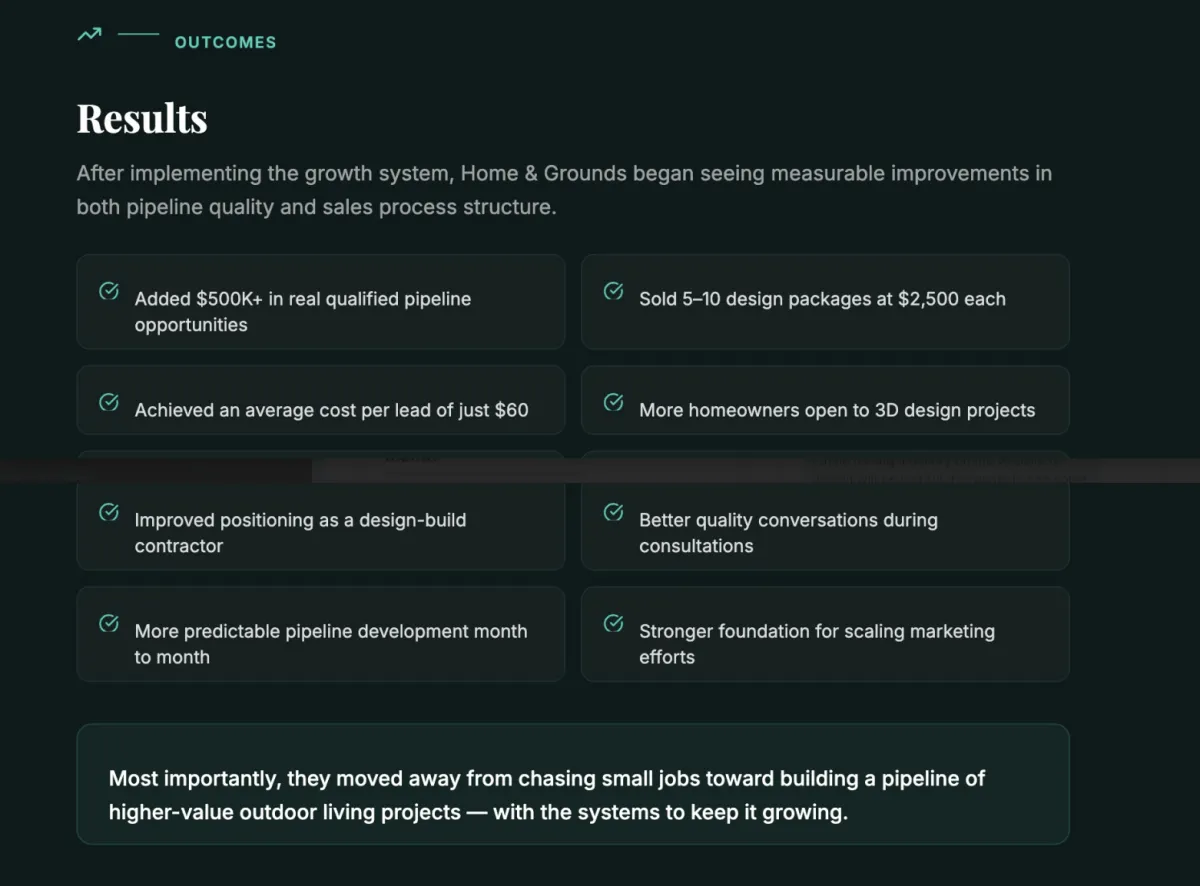Click the Results heading
Viewport: 1200px width, 886px height.
click(x=142, y=118)
